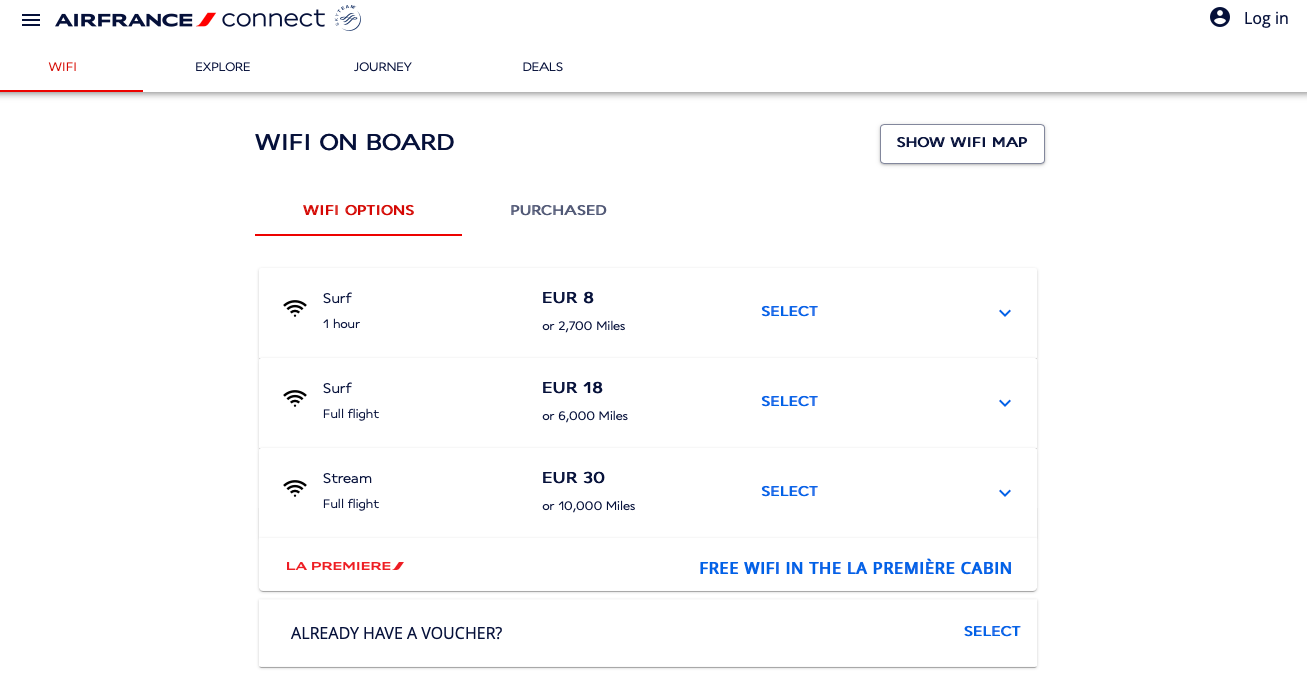The width and height of the screenshot is (1307, 680).
Task: Switch to the Purchased tab
Action: pyautogui.click(x=558, y=210)
